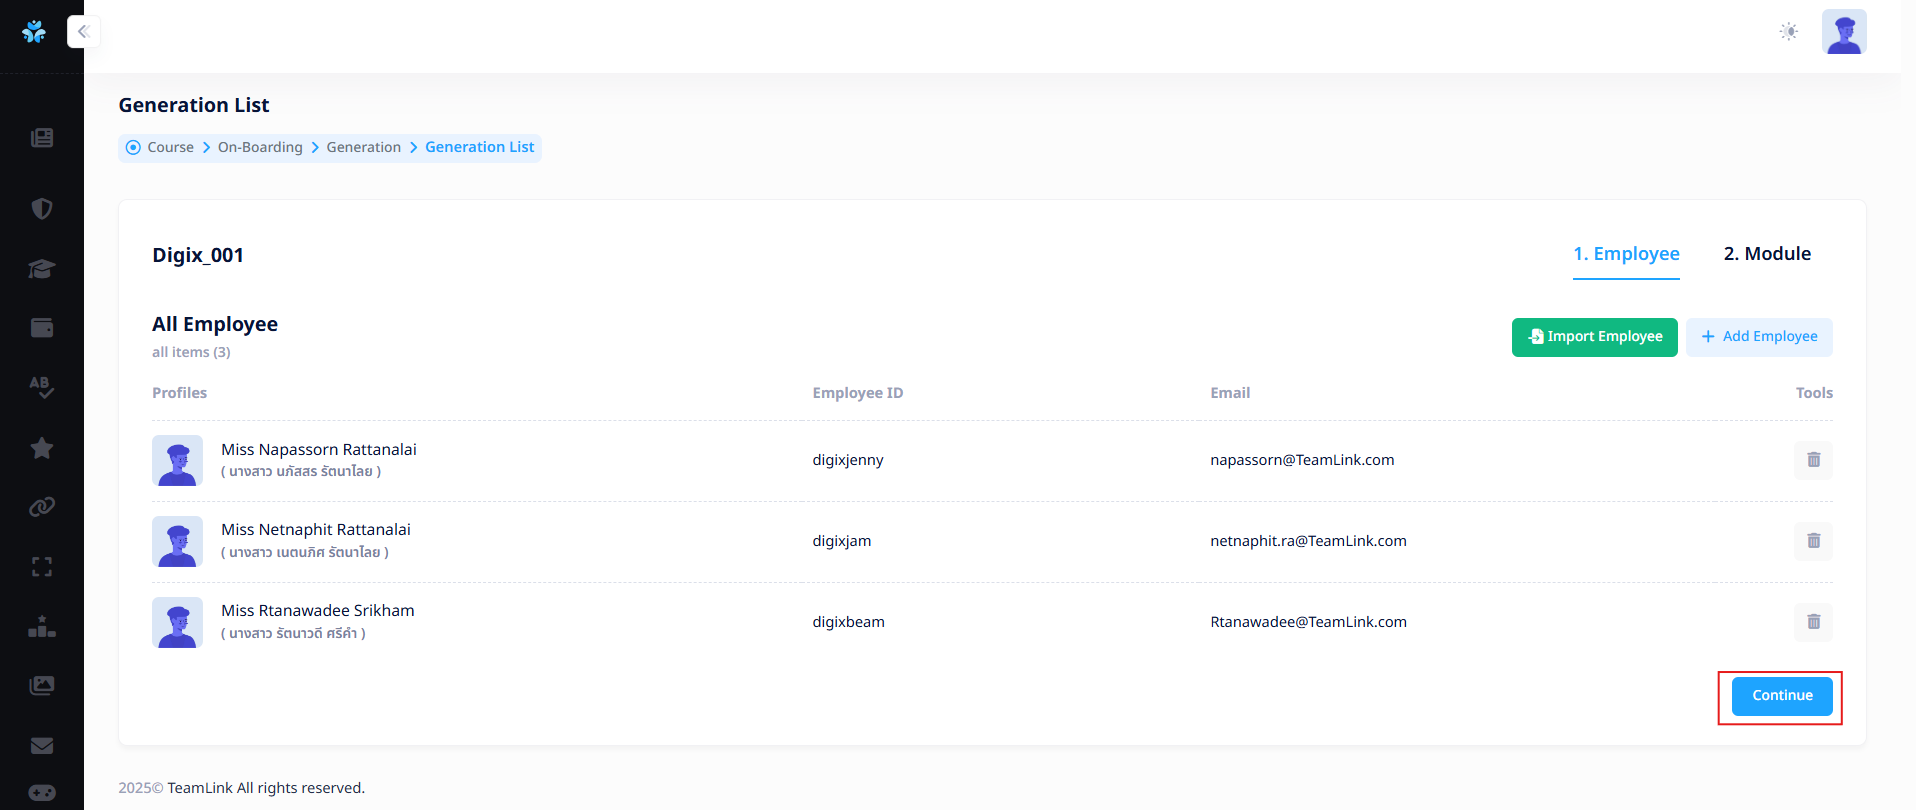The width and height of the screenshot is (1916, 810).
Task: Open the envelope mail icon in sidebar
Action: (x=41, y=746)
